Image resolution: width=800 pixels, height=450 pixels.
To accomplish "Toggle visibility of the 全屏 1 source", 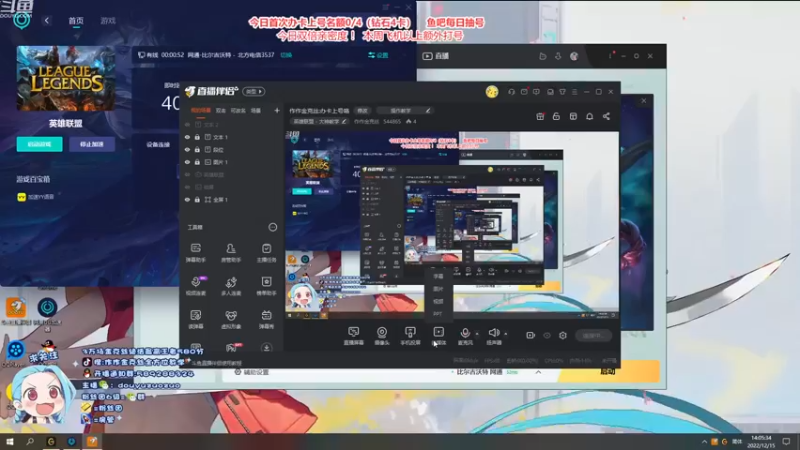I will (x=187, y=200).
